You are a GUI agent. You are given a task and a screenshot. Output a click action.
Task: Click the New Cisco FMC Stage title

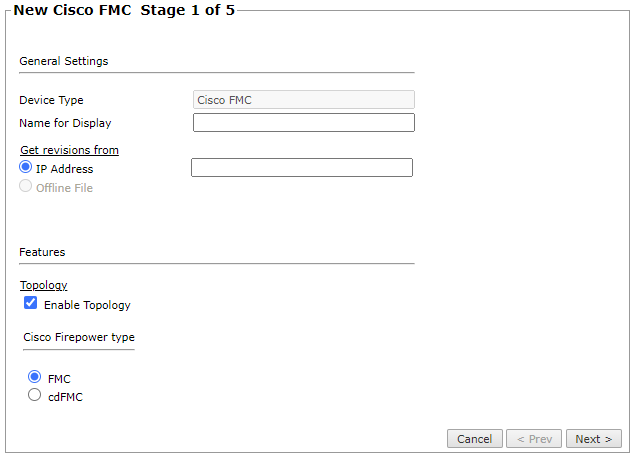click(x=124, y=12)
